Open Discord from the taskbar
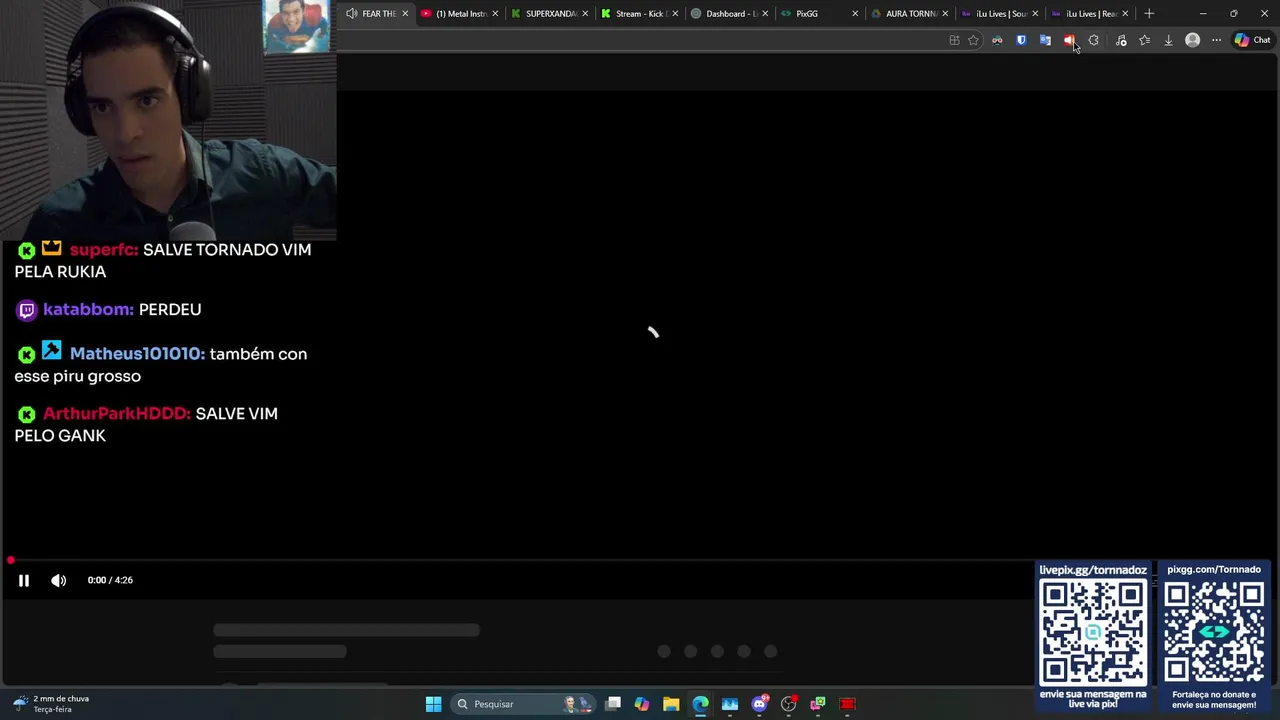1280x720 pixels. 759,704
